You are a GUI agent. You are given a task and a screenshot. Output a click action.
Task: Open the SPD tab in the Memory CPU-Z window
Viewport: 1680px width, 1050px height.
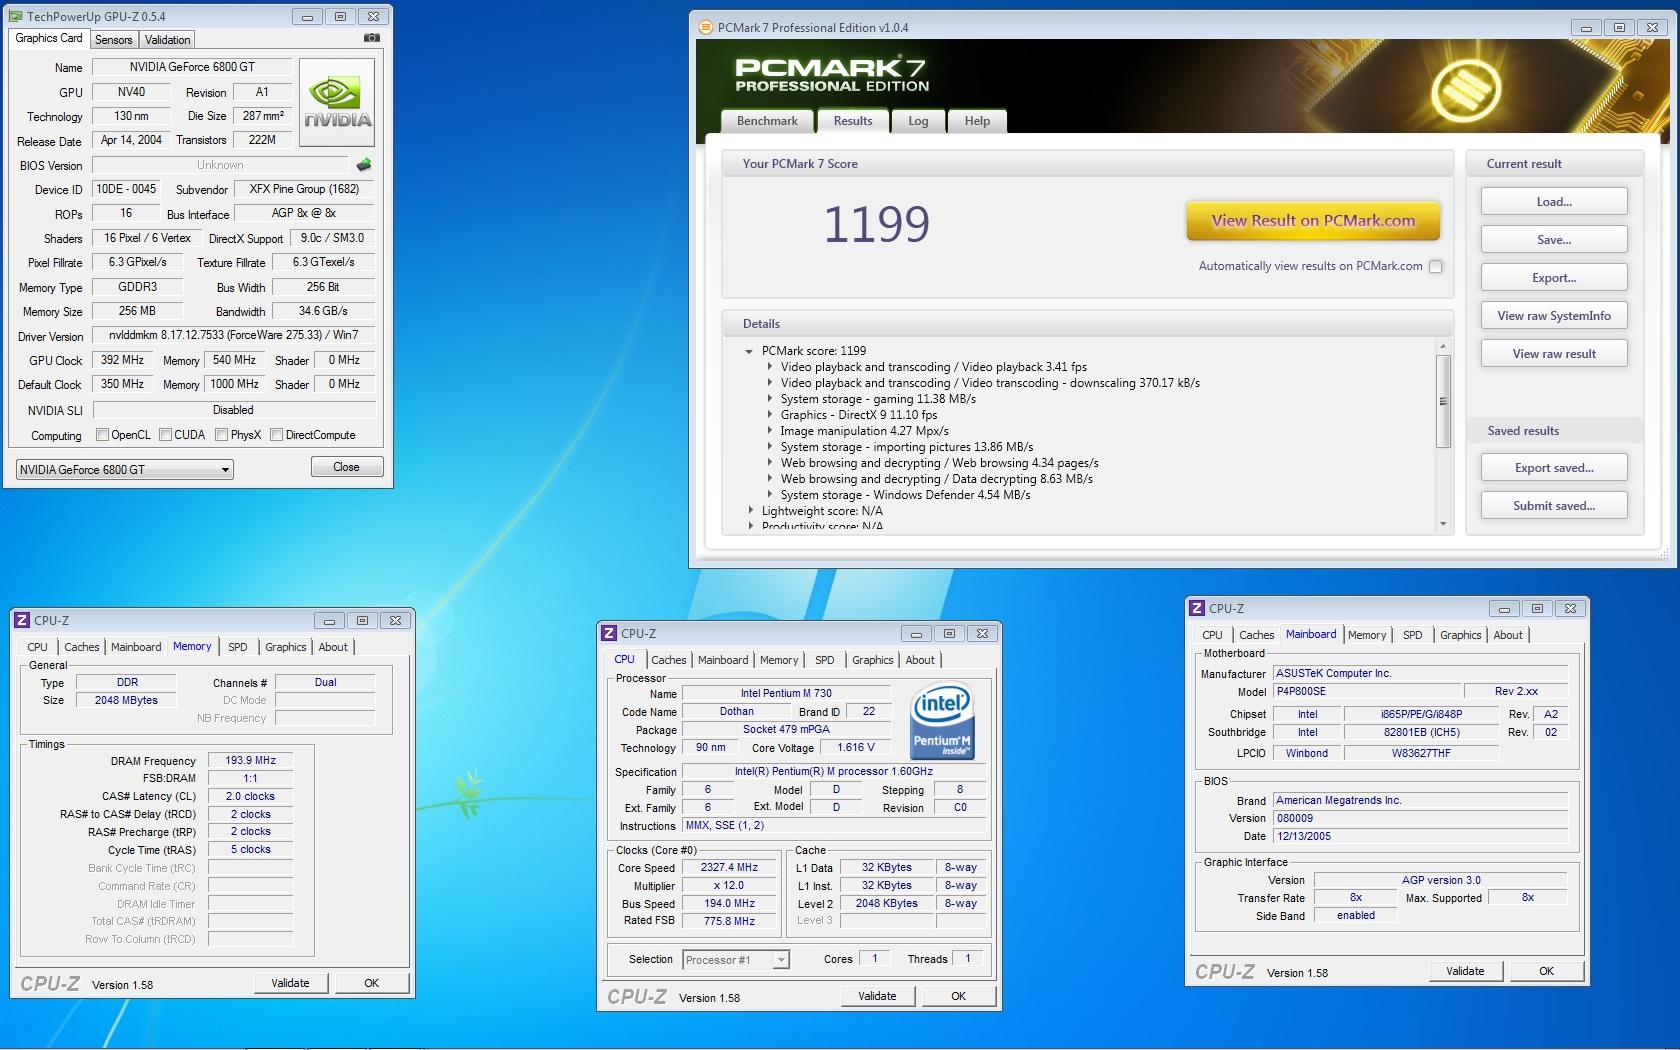(x=237, y=647)
